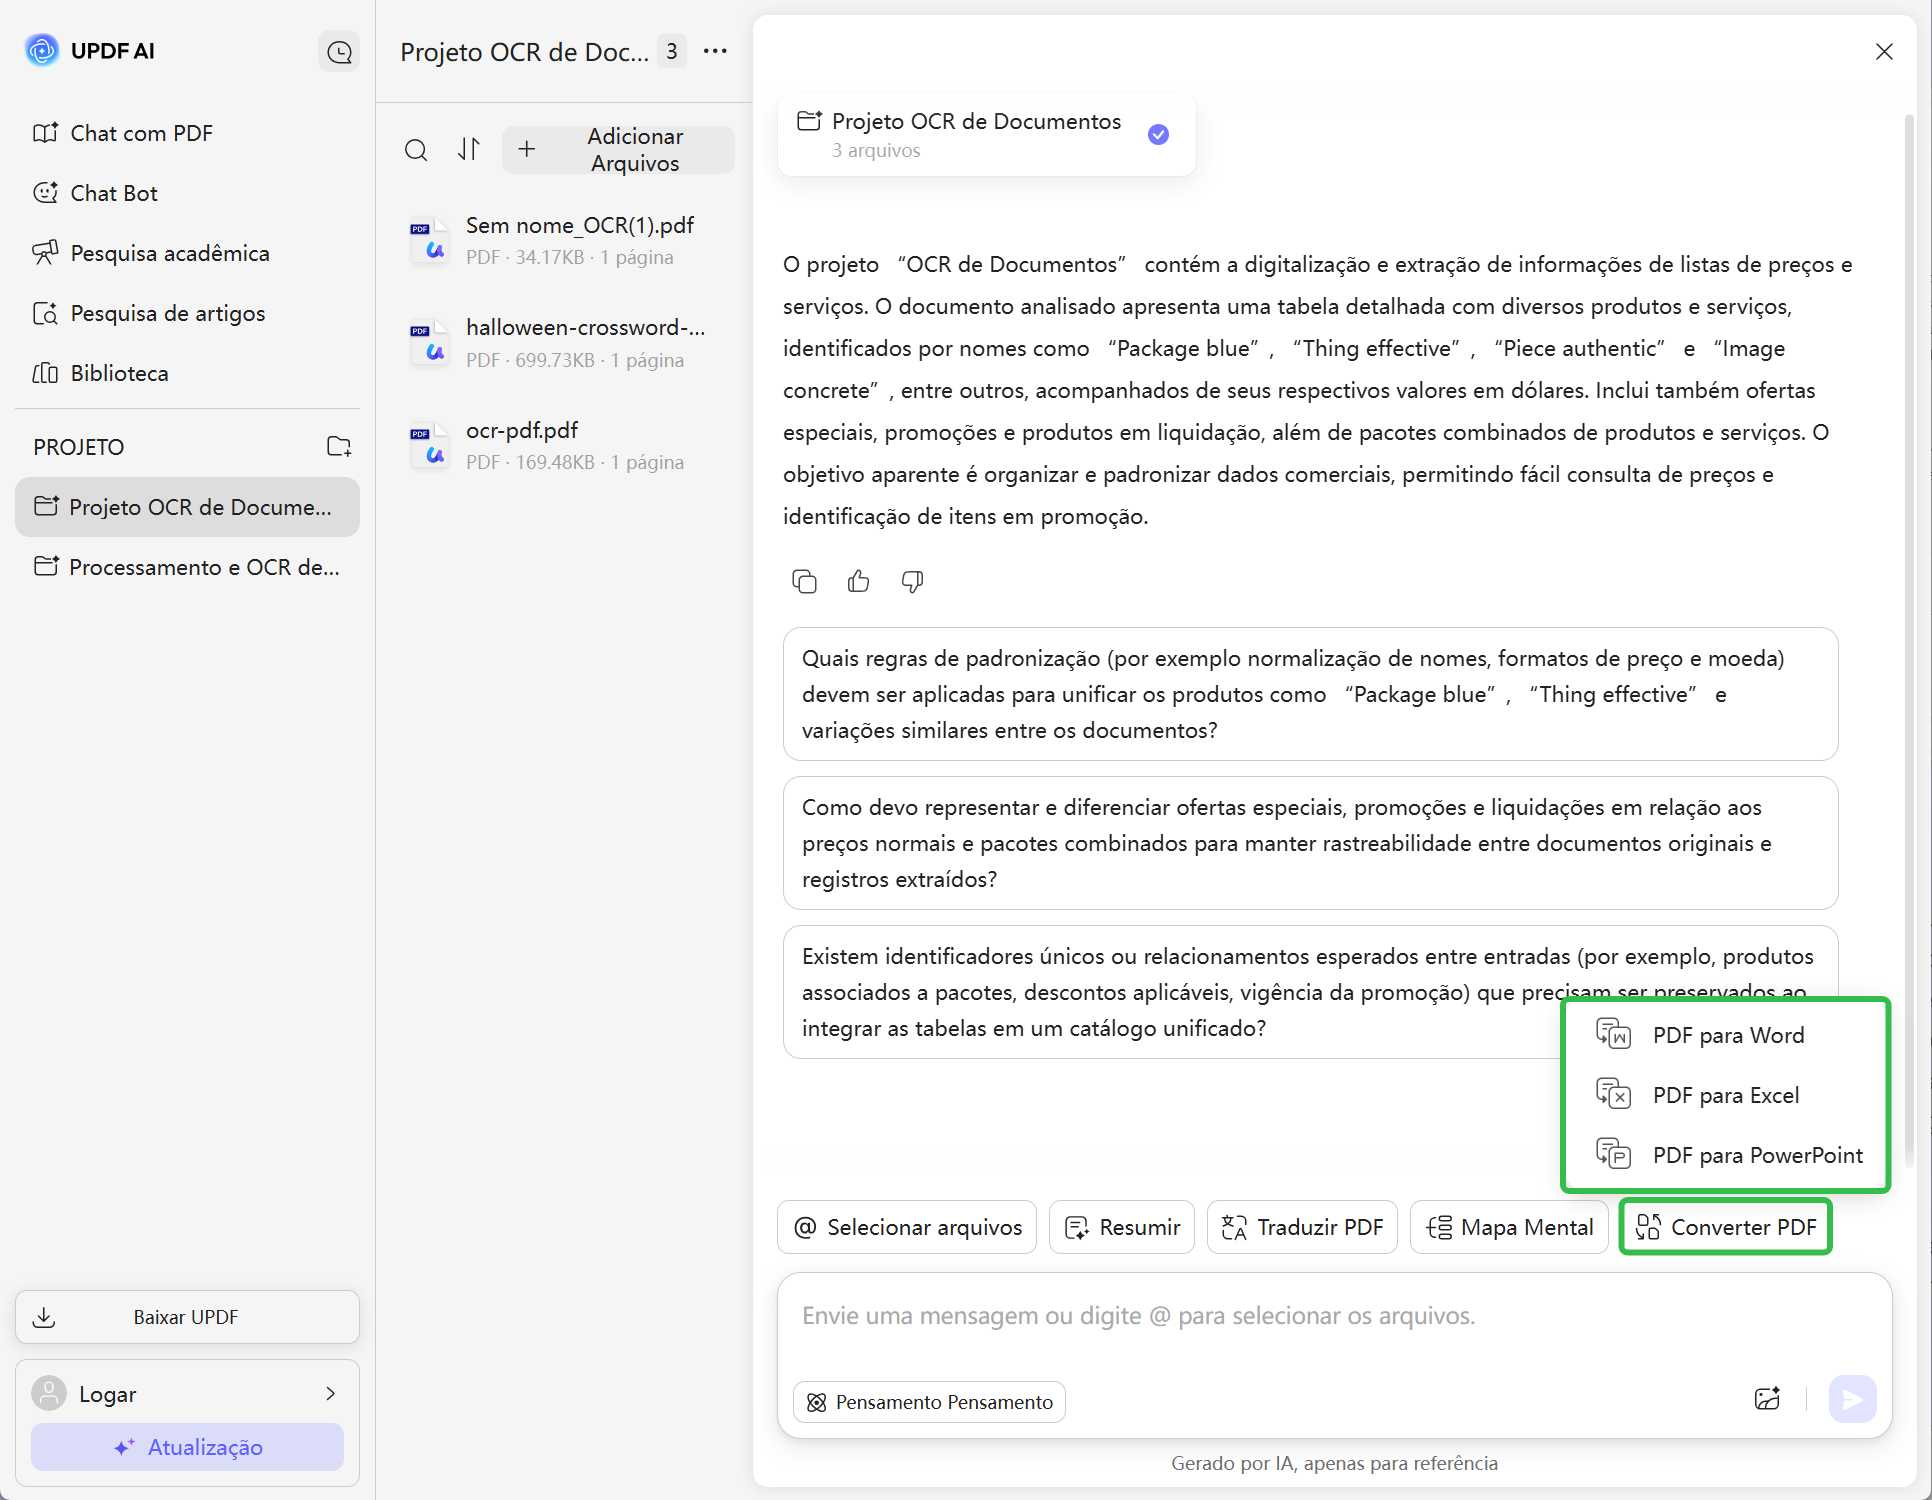Open the Biblioteca section

point(120,373)
